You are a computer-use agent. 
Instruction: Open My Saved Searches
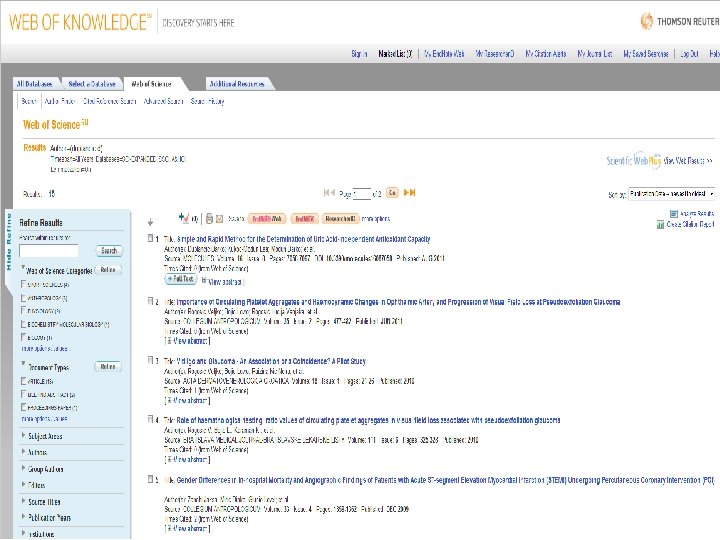point(646,54)
